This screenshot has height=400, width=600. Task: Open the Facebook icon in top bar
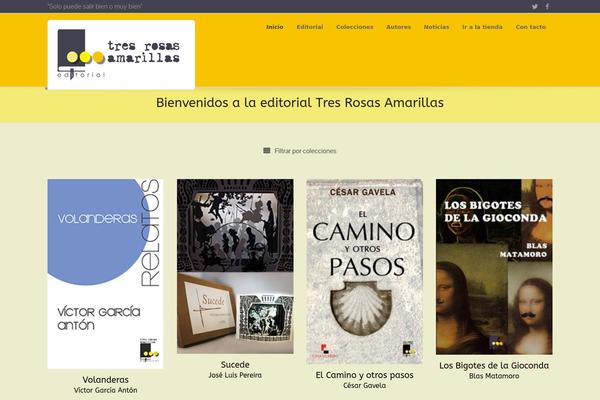point(547,7)
